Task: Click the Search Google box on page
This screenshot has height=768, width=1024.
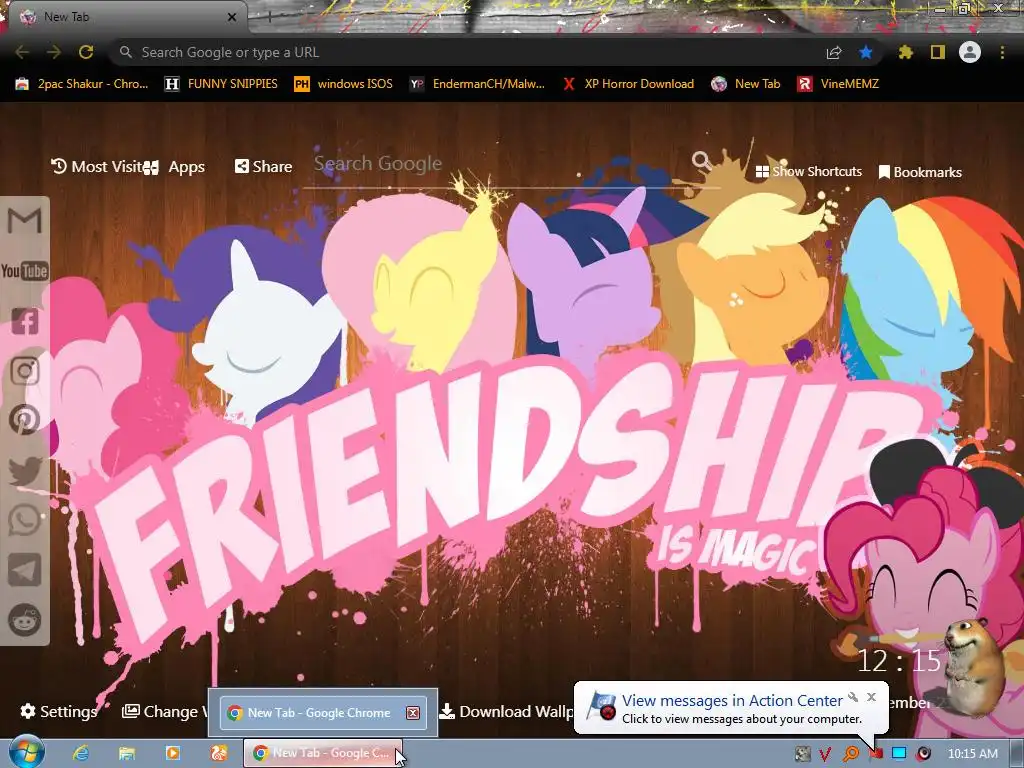Action: click(x=500, y=164)
